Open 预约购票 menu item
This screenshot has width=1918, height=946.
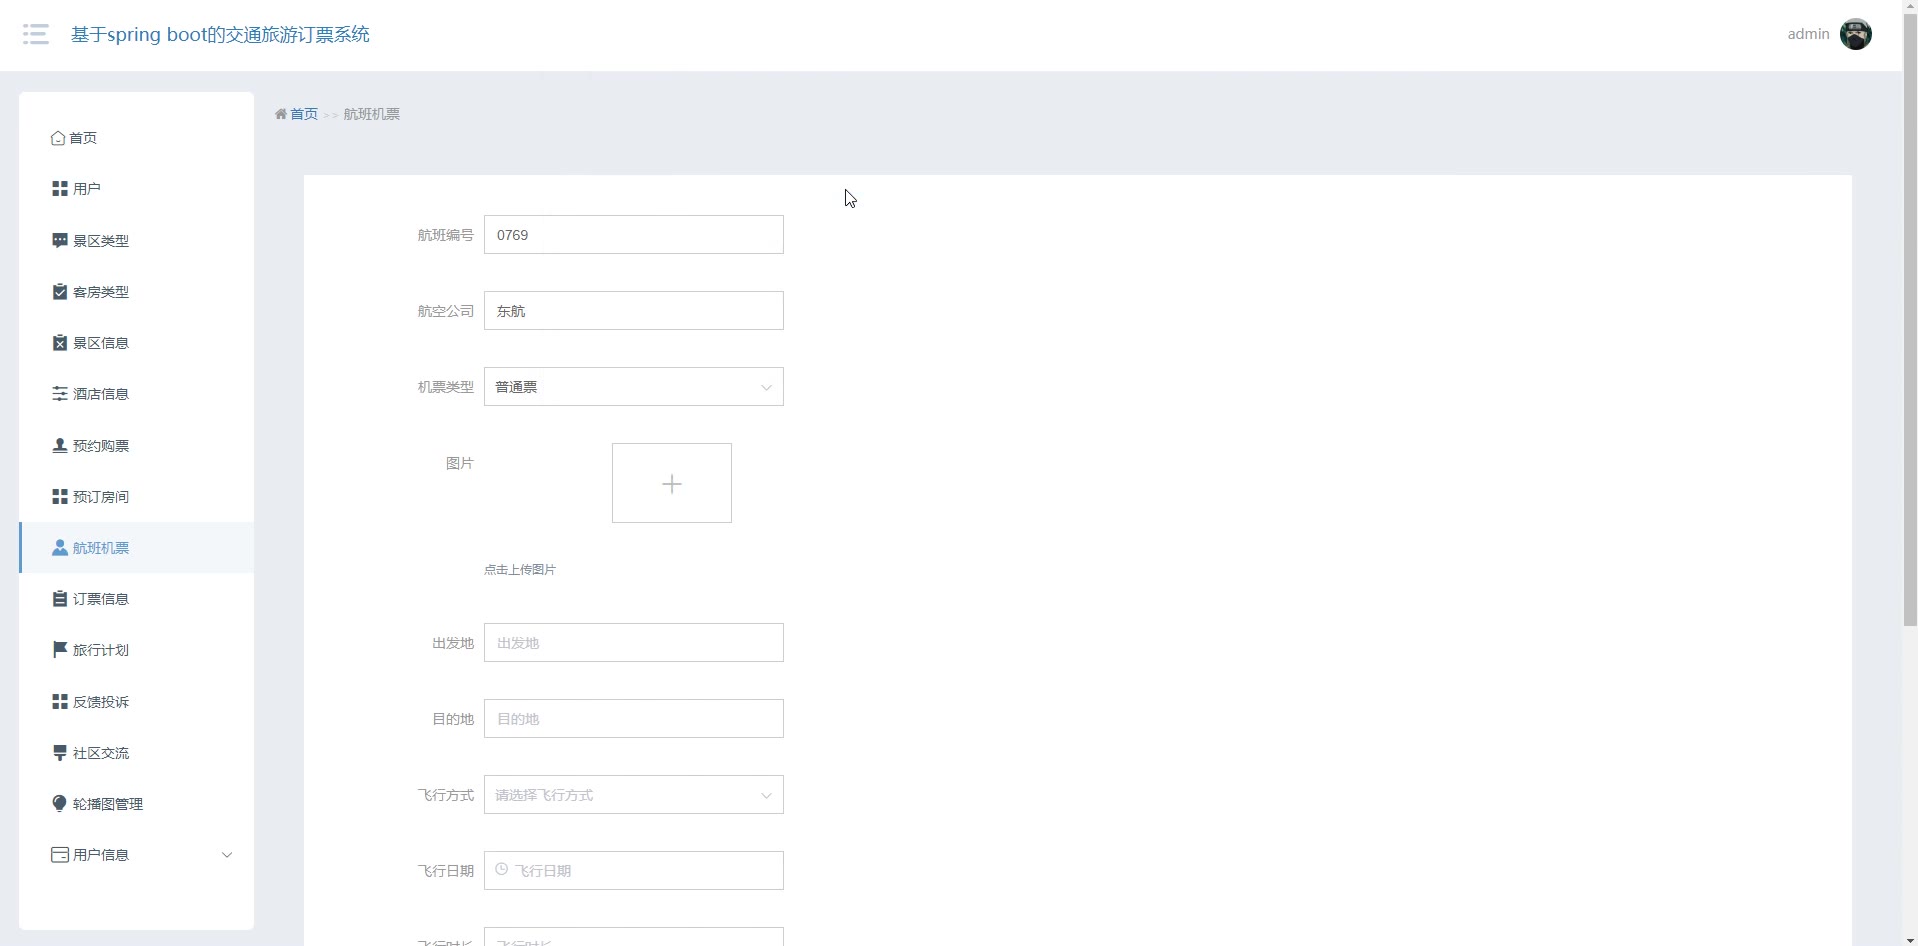tap(136, 445)
